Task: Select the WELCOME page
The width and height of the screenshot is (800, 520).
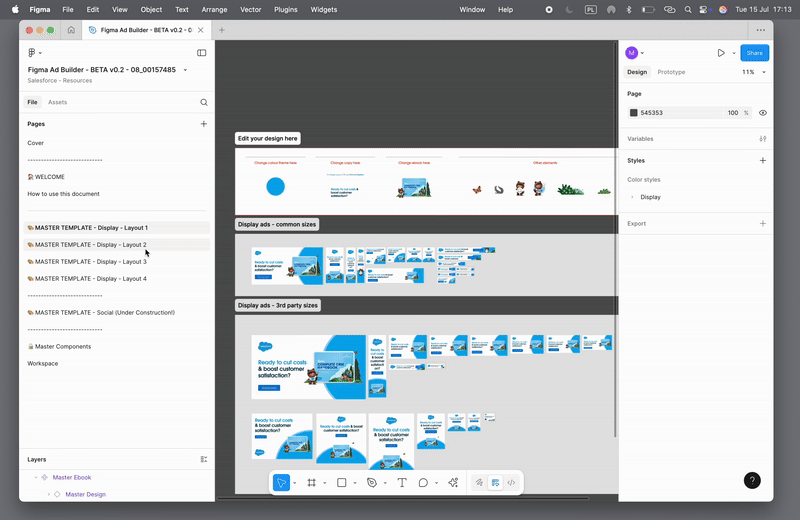Action: pyautogui.click(x=116, y=177)
